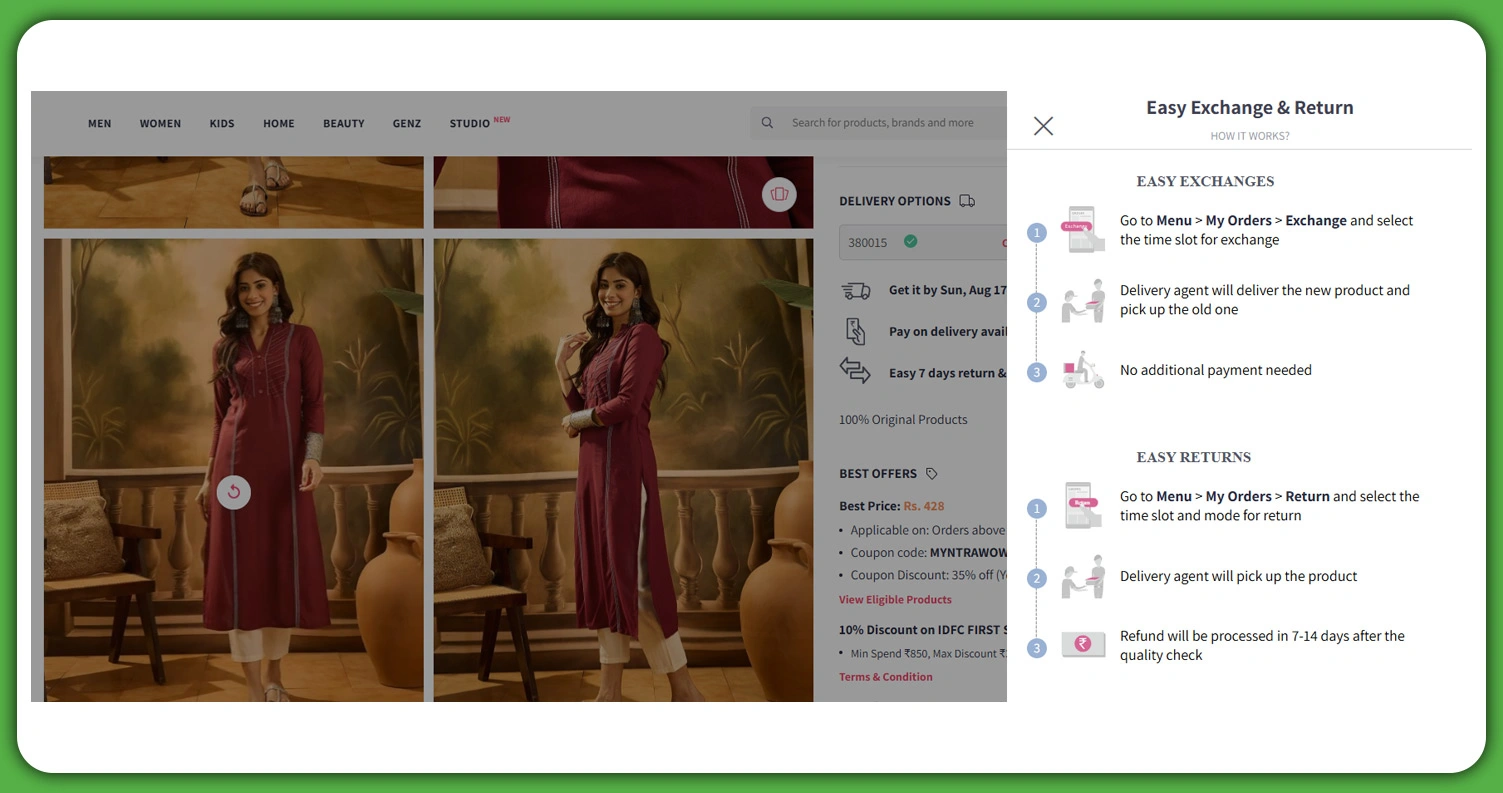
Task: Click the exchange arrows icon near Easy 7 days return
Action: (x=857, y=371)
